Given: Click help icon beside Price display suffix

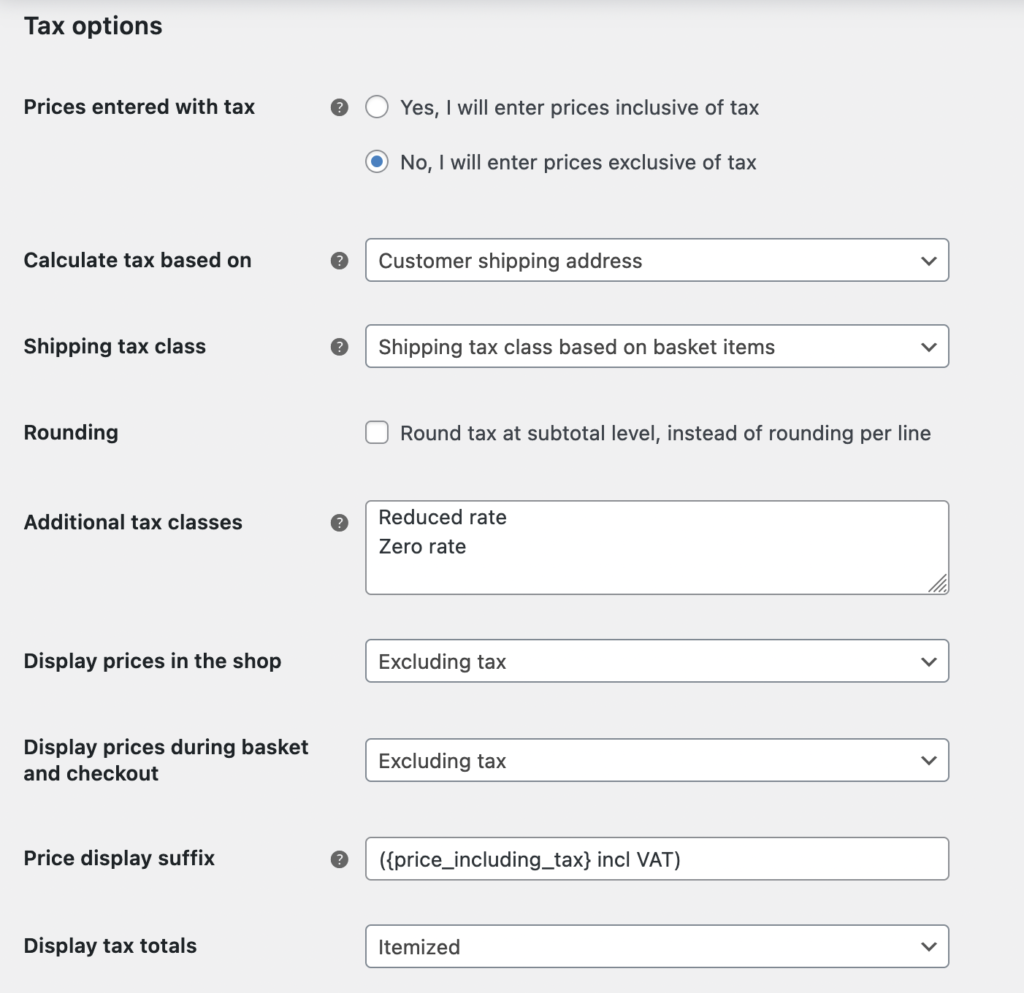Looking at the screenshot, I should [x=340, y=859].
